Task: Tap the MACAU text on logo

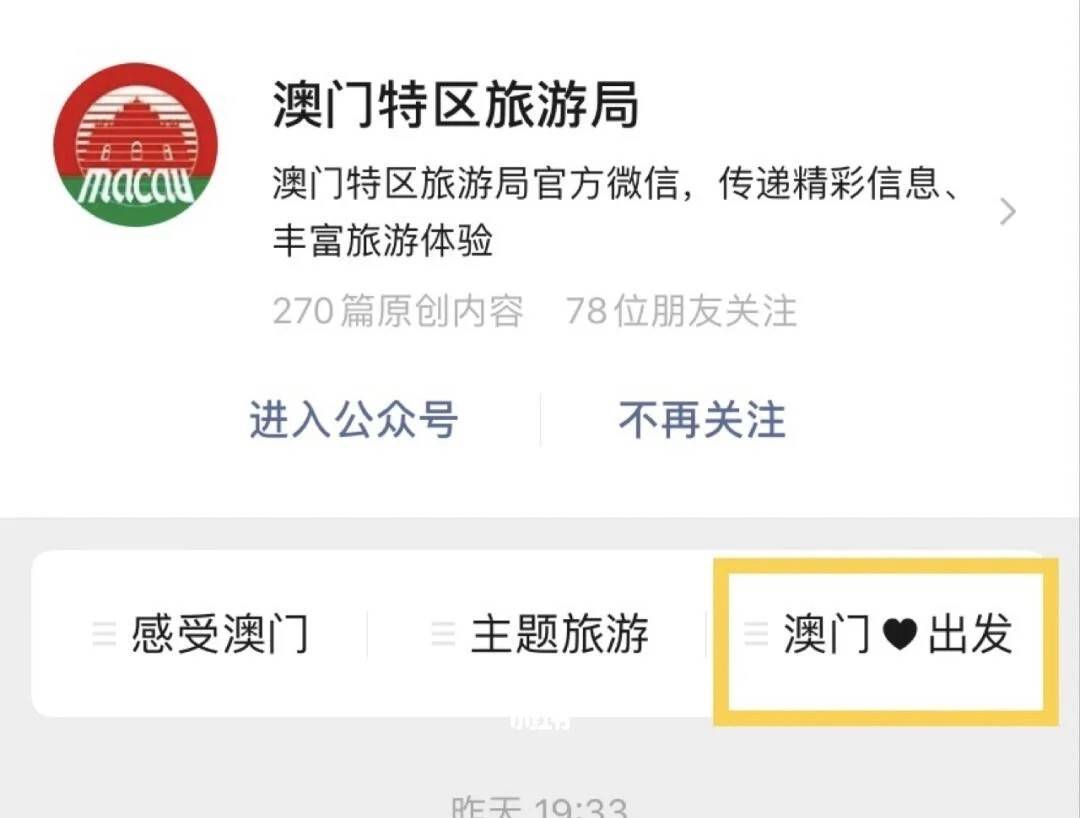Action: pos(135,187)
